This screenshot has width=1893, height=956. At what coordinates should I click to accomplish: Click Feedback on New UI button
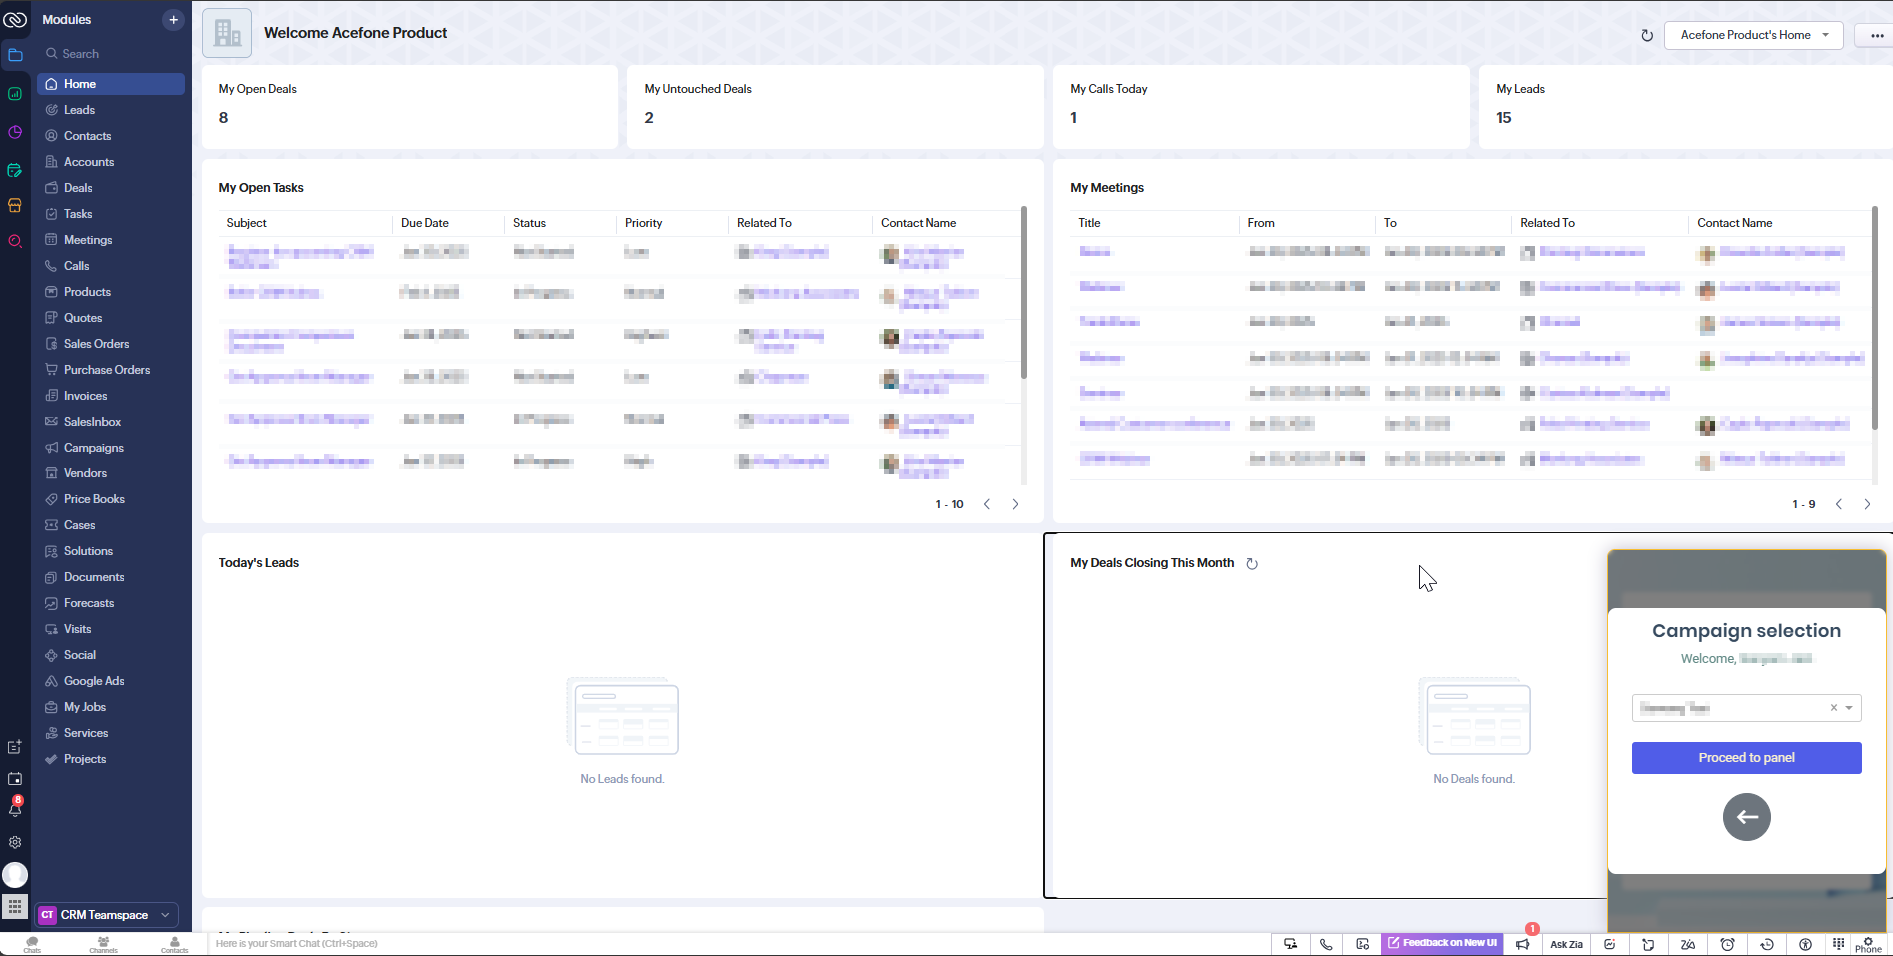pos(1442,943)
